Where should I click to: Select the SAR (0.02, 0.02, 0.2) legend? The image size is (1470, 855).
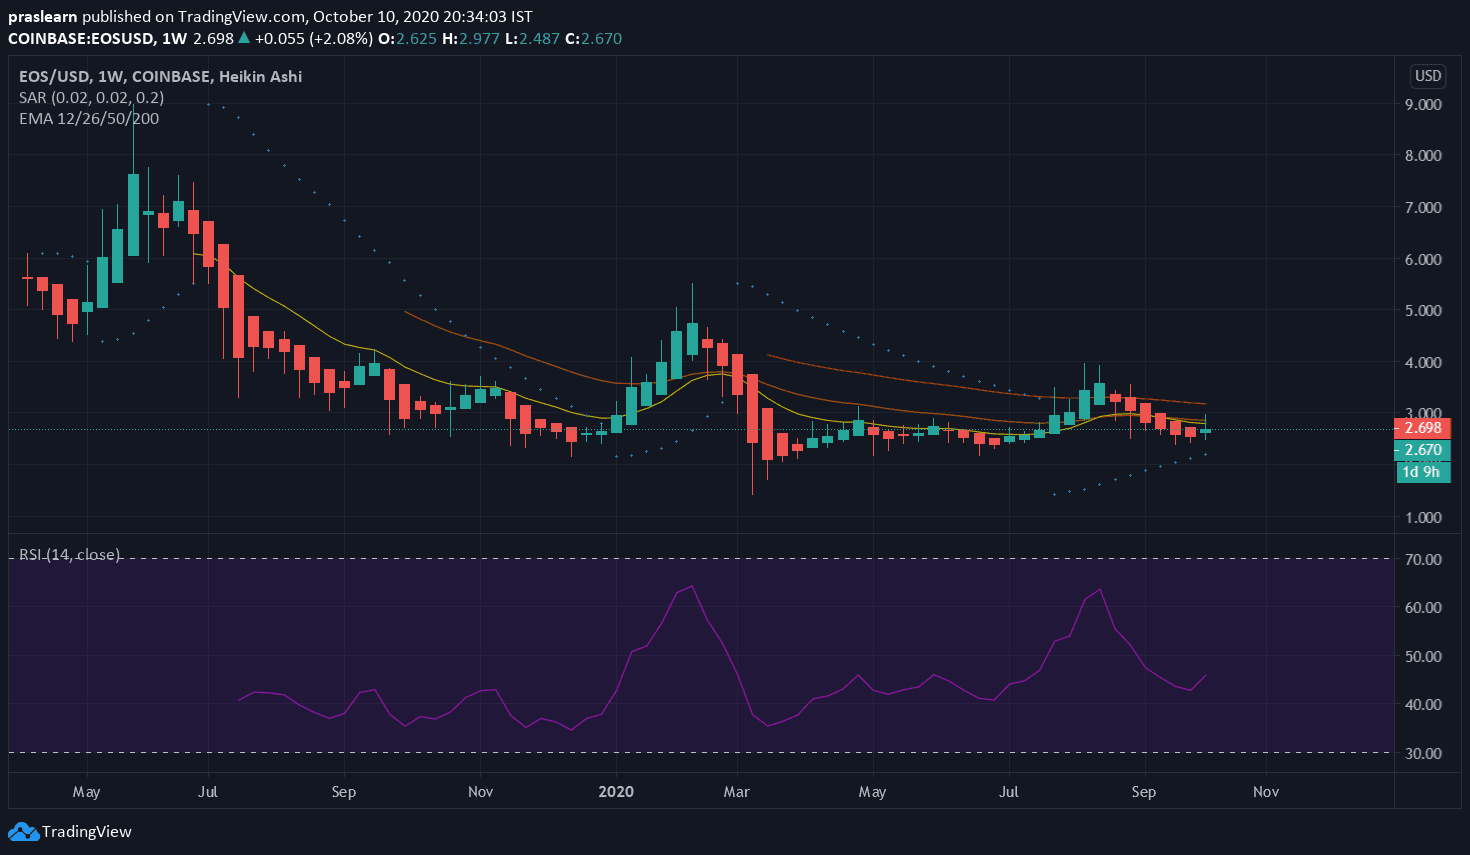point(91,98)
